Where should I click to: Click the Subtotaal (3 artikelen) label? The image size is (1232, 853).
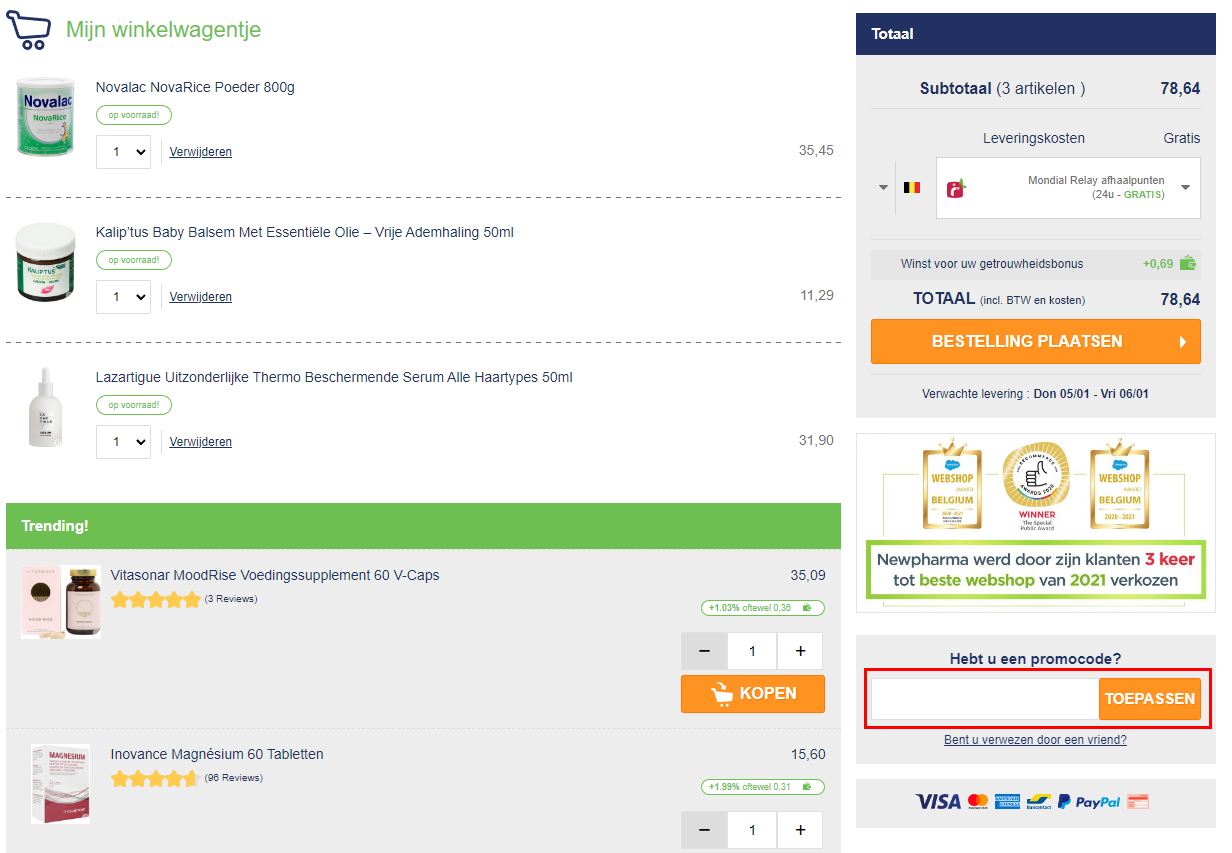click(x=1003, y=88)
